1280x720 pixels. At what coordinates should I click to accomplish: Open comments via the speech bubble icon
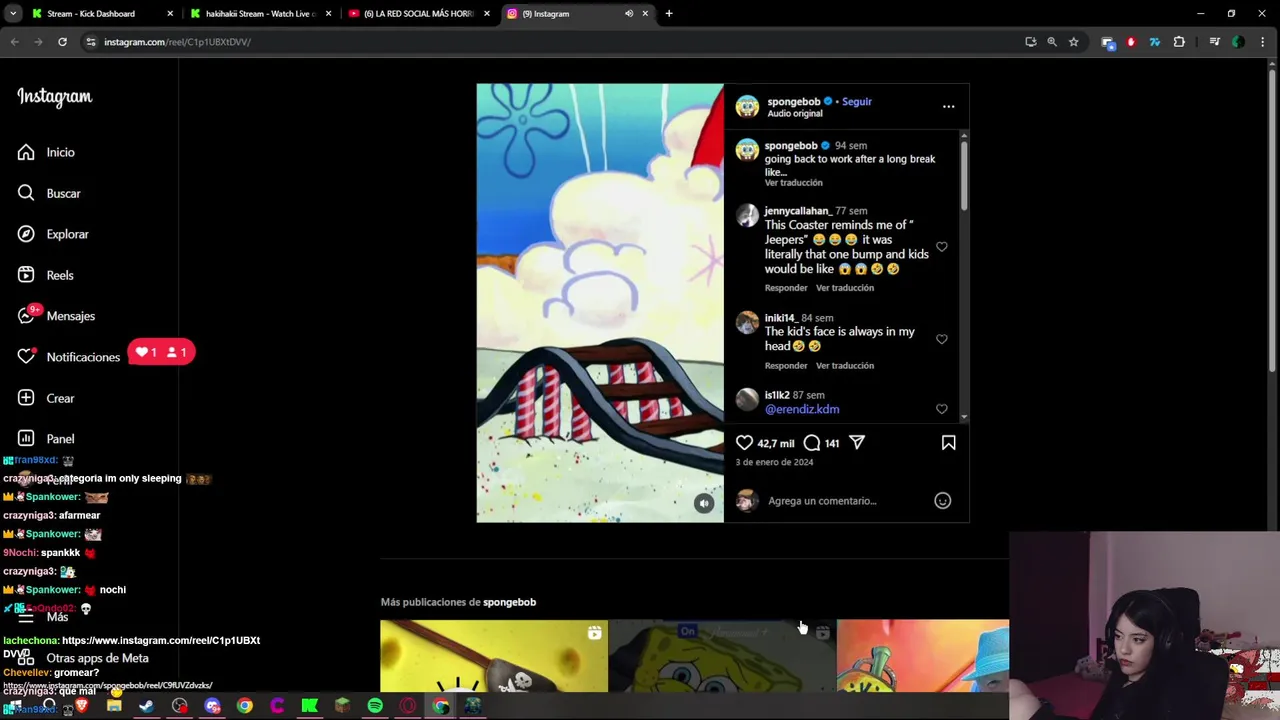[x=812, y=443]
